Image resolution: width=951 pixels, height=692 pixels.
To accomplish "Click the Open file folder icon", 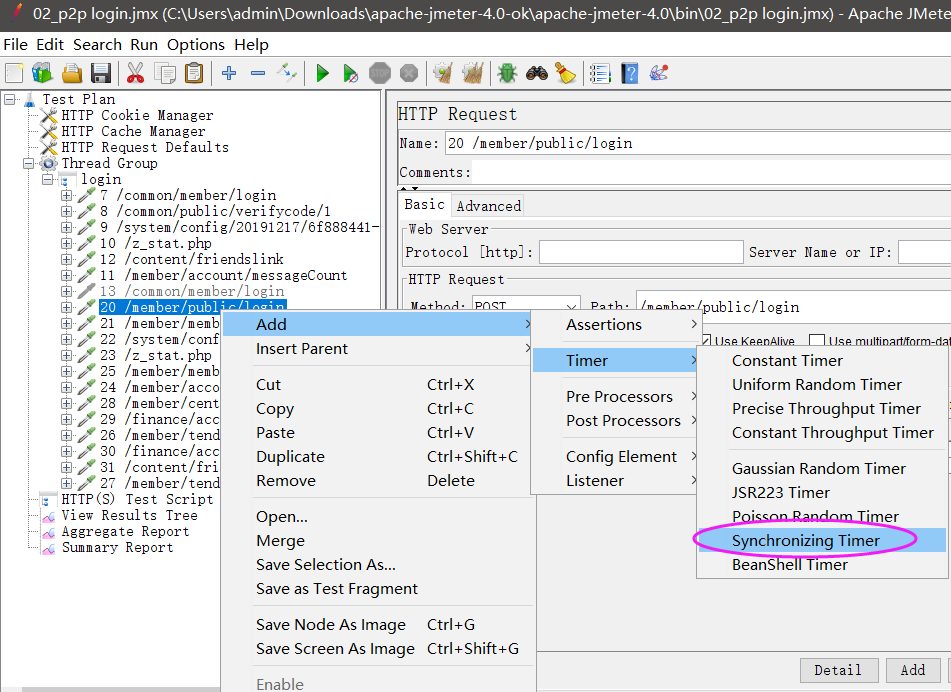I will [x=72, y=73].
